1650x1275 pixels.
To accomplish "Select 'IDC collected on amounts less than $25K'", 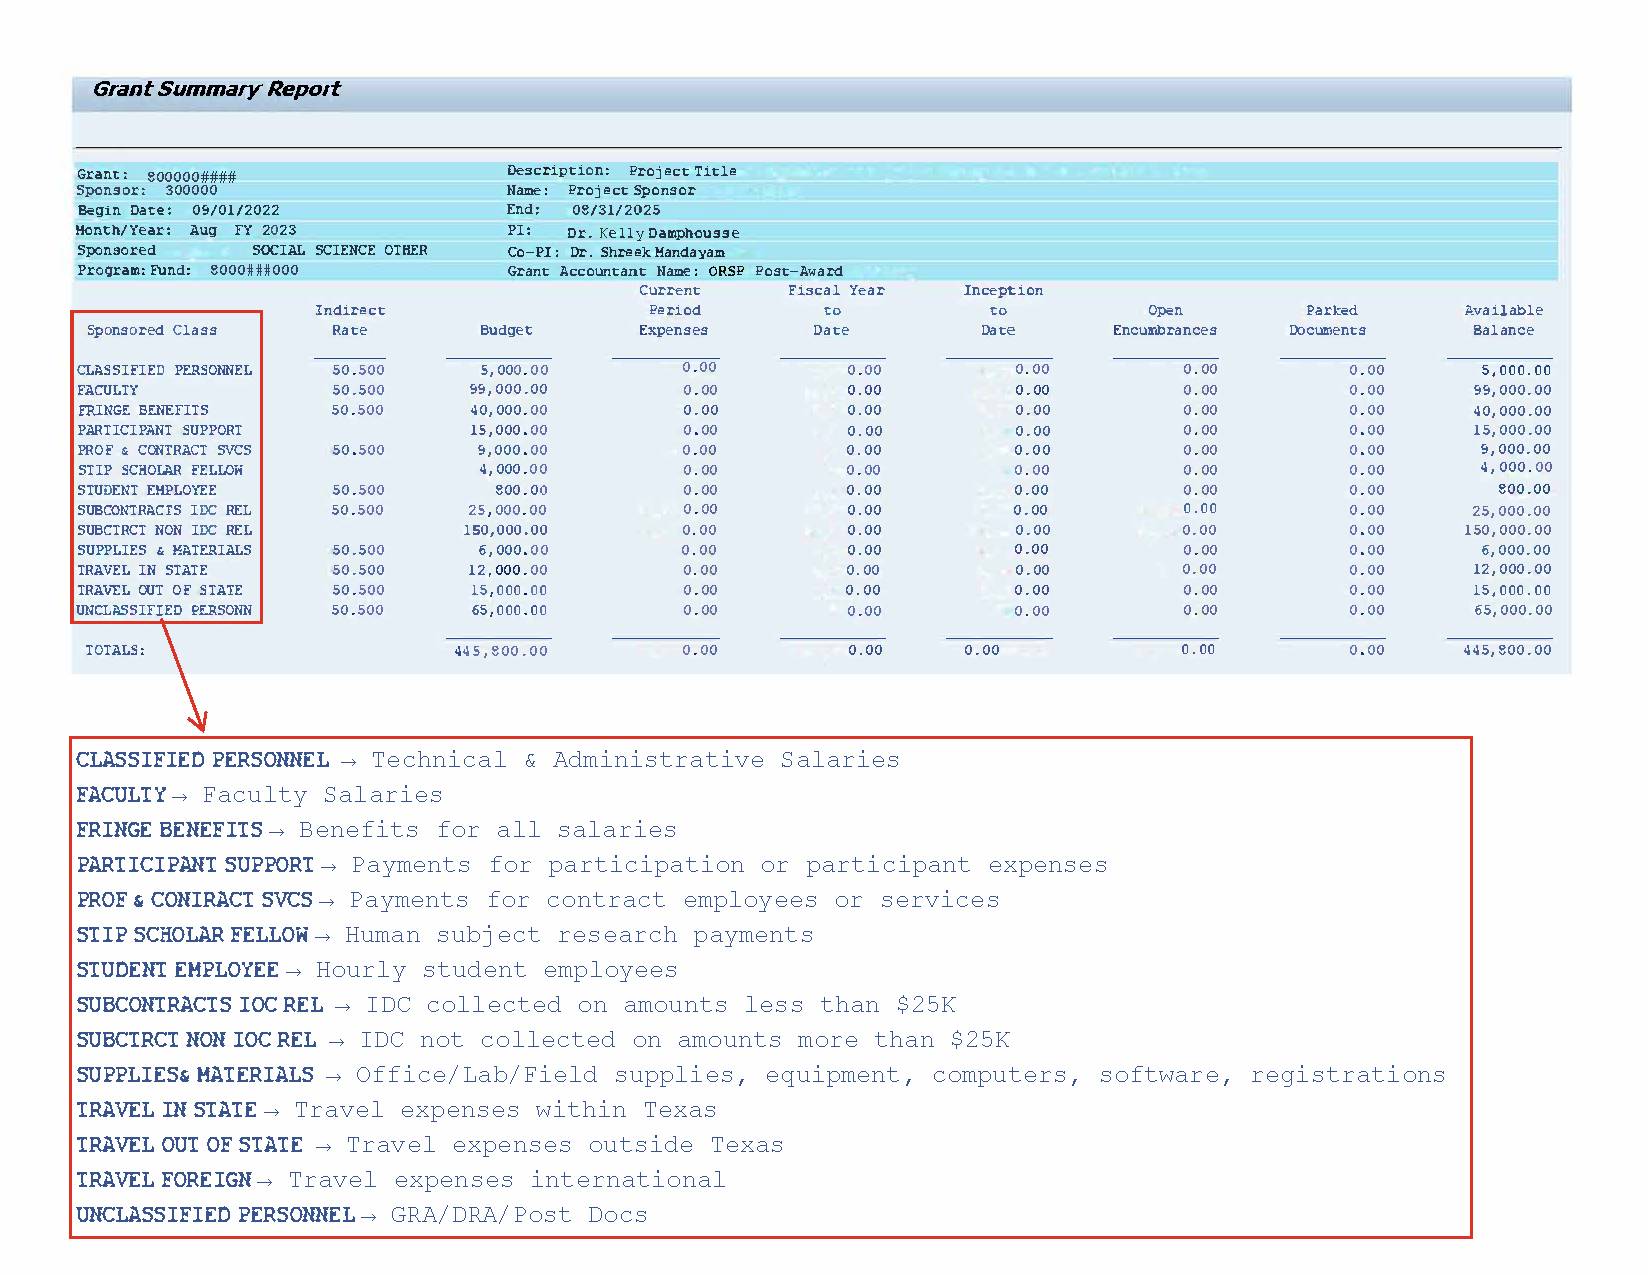I will 661,1005.
